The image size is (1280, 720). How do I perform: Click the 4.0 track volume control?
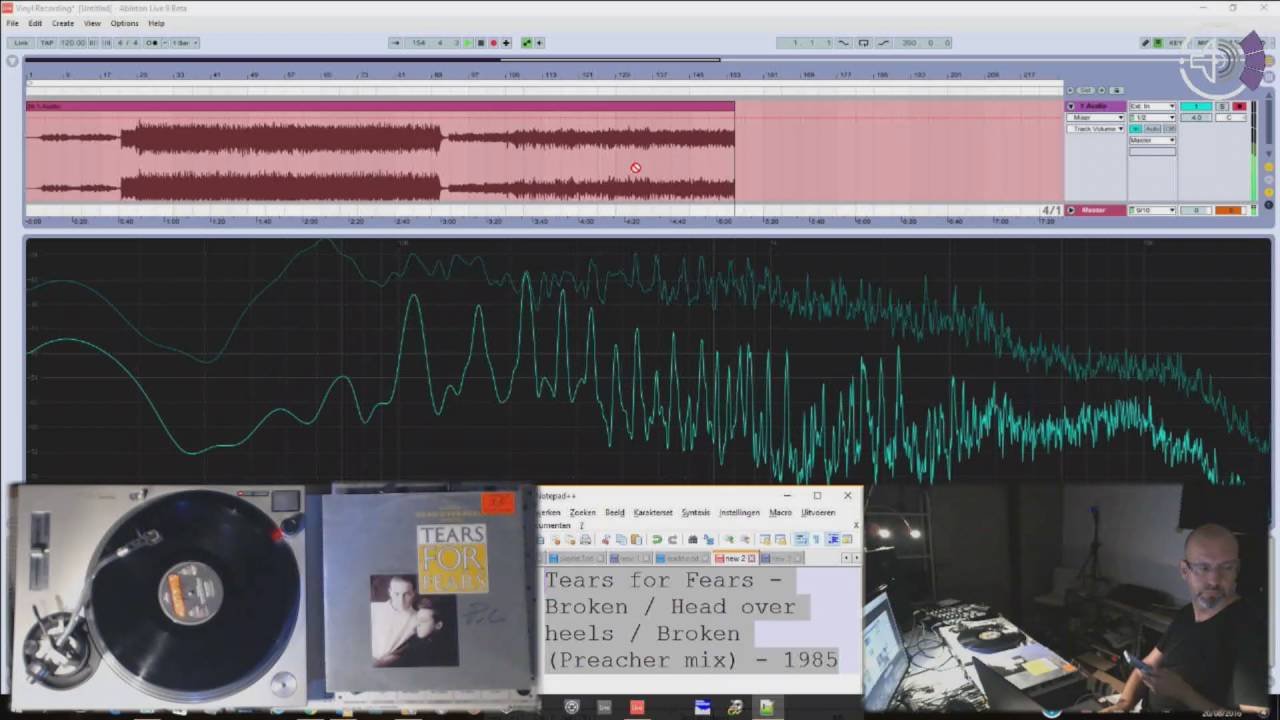click(1196, 117)
